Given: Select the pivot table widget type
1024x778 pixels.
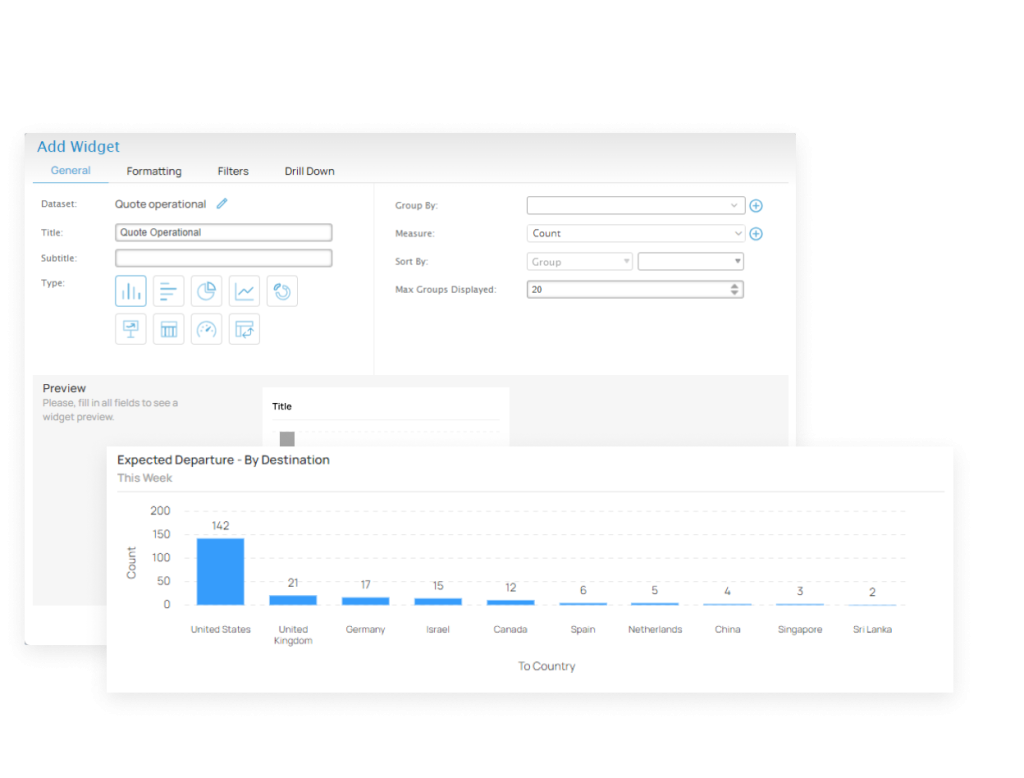Looking at the screenshot, I should point(244,329).
